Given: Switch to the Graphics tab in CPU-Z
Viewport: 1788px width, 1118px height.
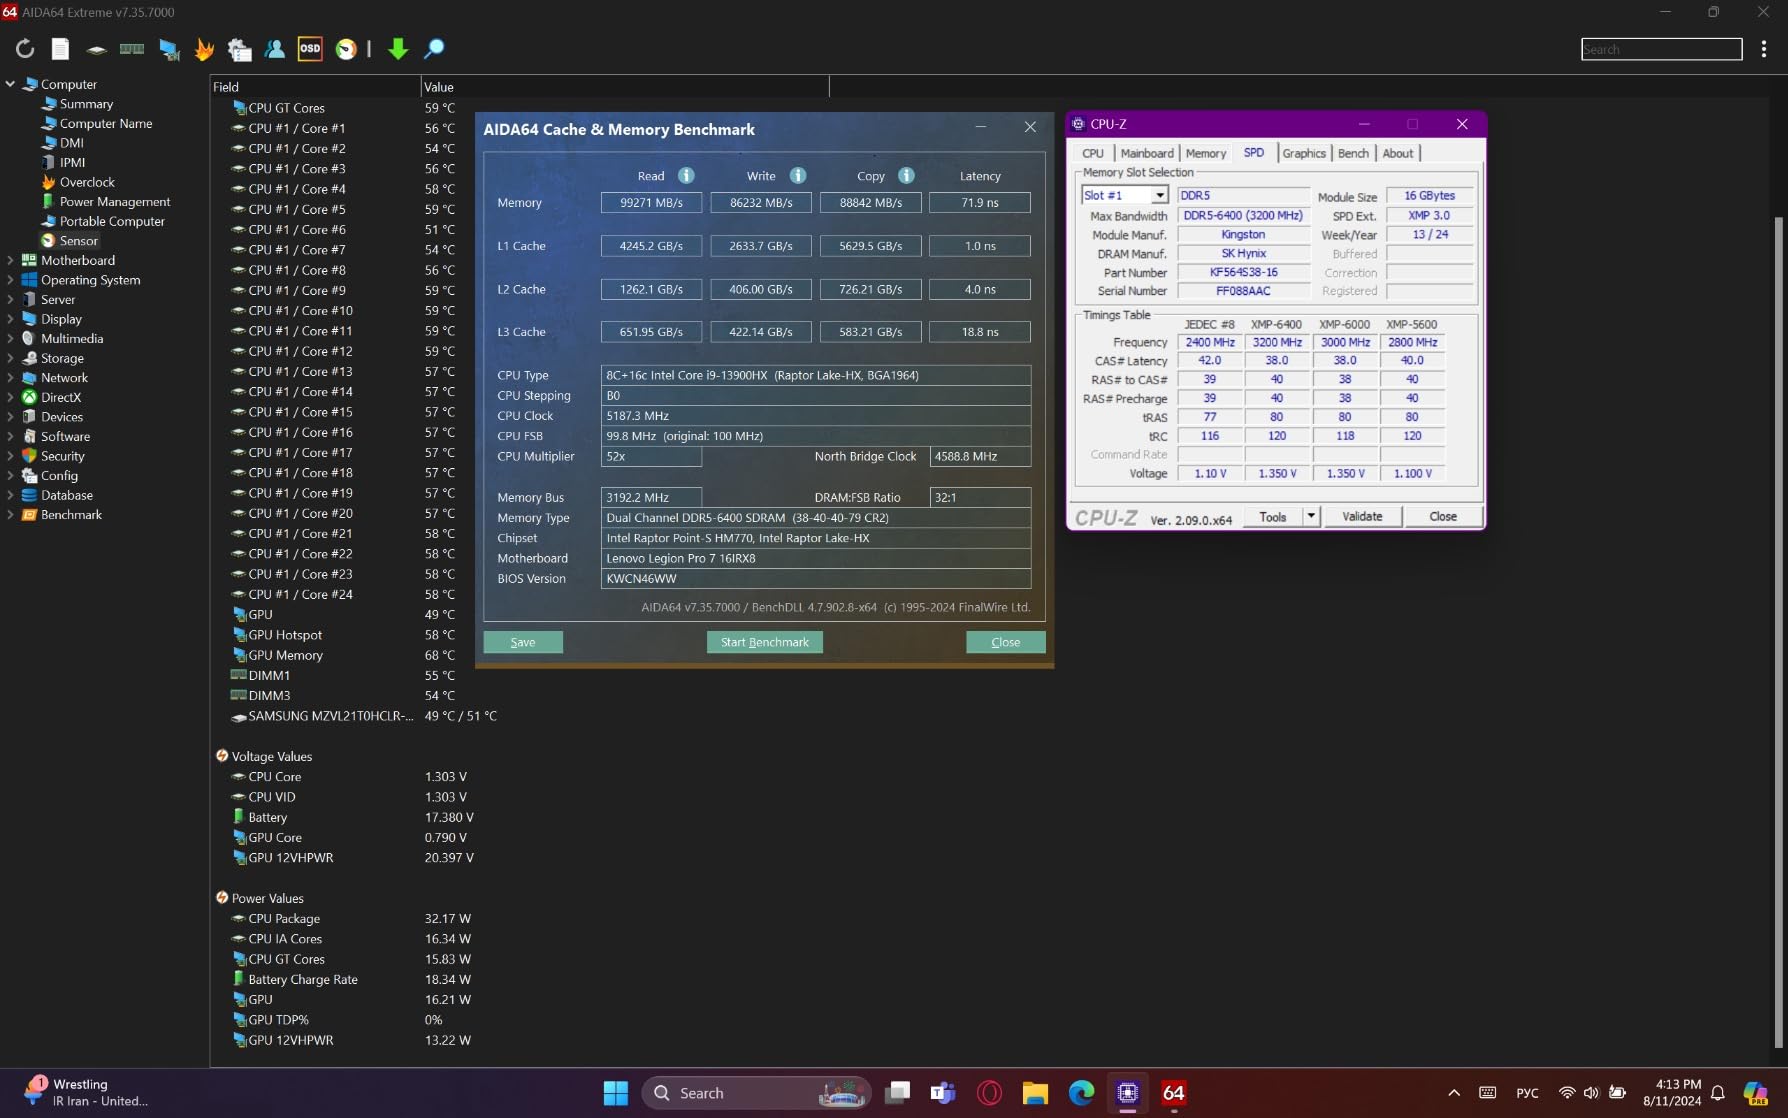Looking at the screenshot, I should coord(1304,153).
